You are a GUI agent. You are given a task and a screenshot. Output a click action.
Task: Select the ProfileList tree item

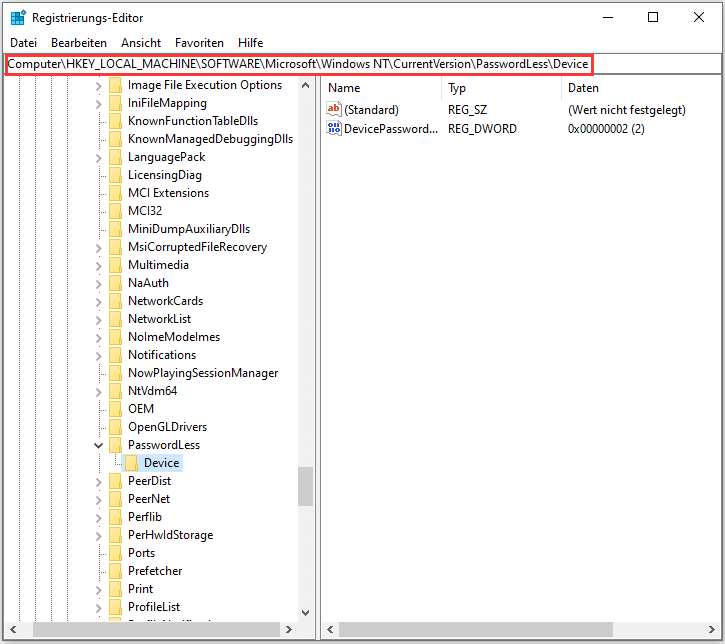[x=154, y=607]
